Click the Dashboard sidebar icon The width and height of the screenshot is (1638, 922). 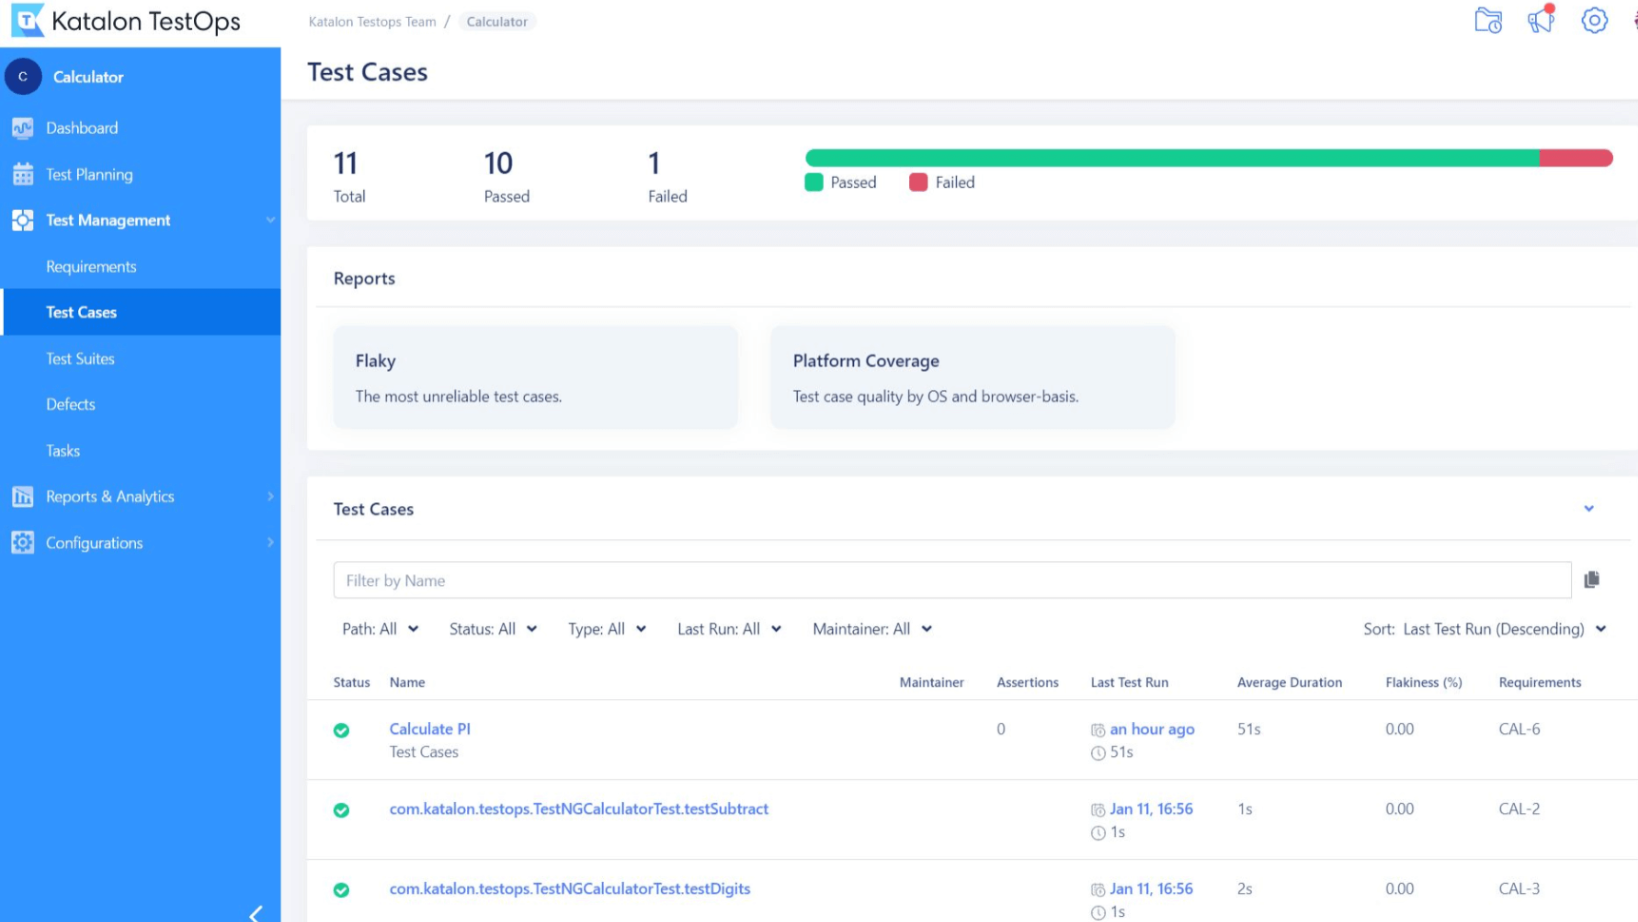tap(23, 128)
